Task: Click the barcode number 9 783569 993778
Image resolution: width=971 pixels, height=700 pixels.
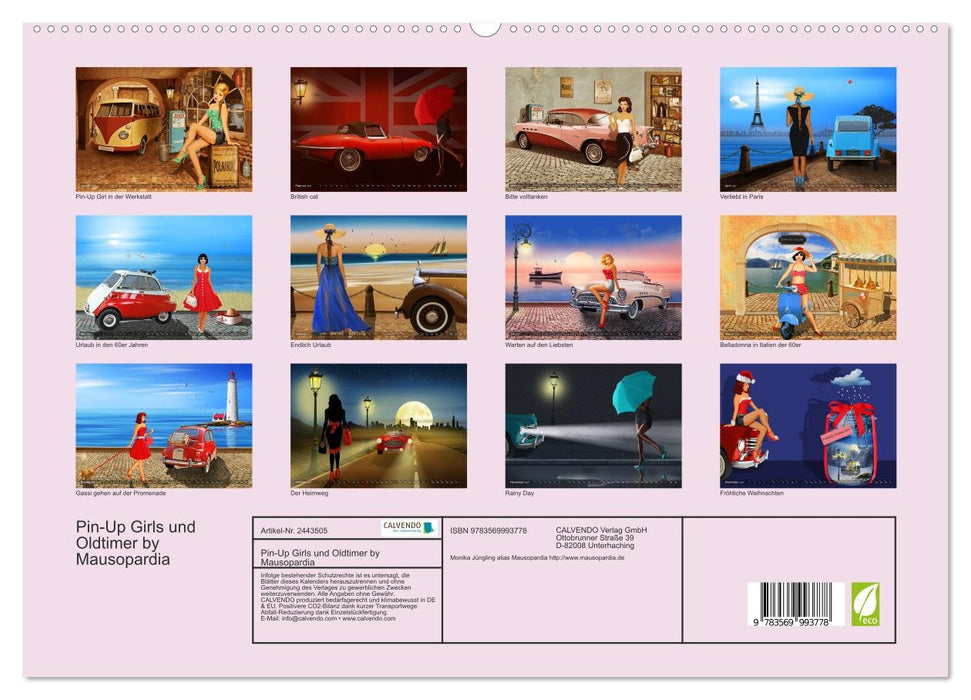Action: coord(791,622)
